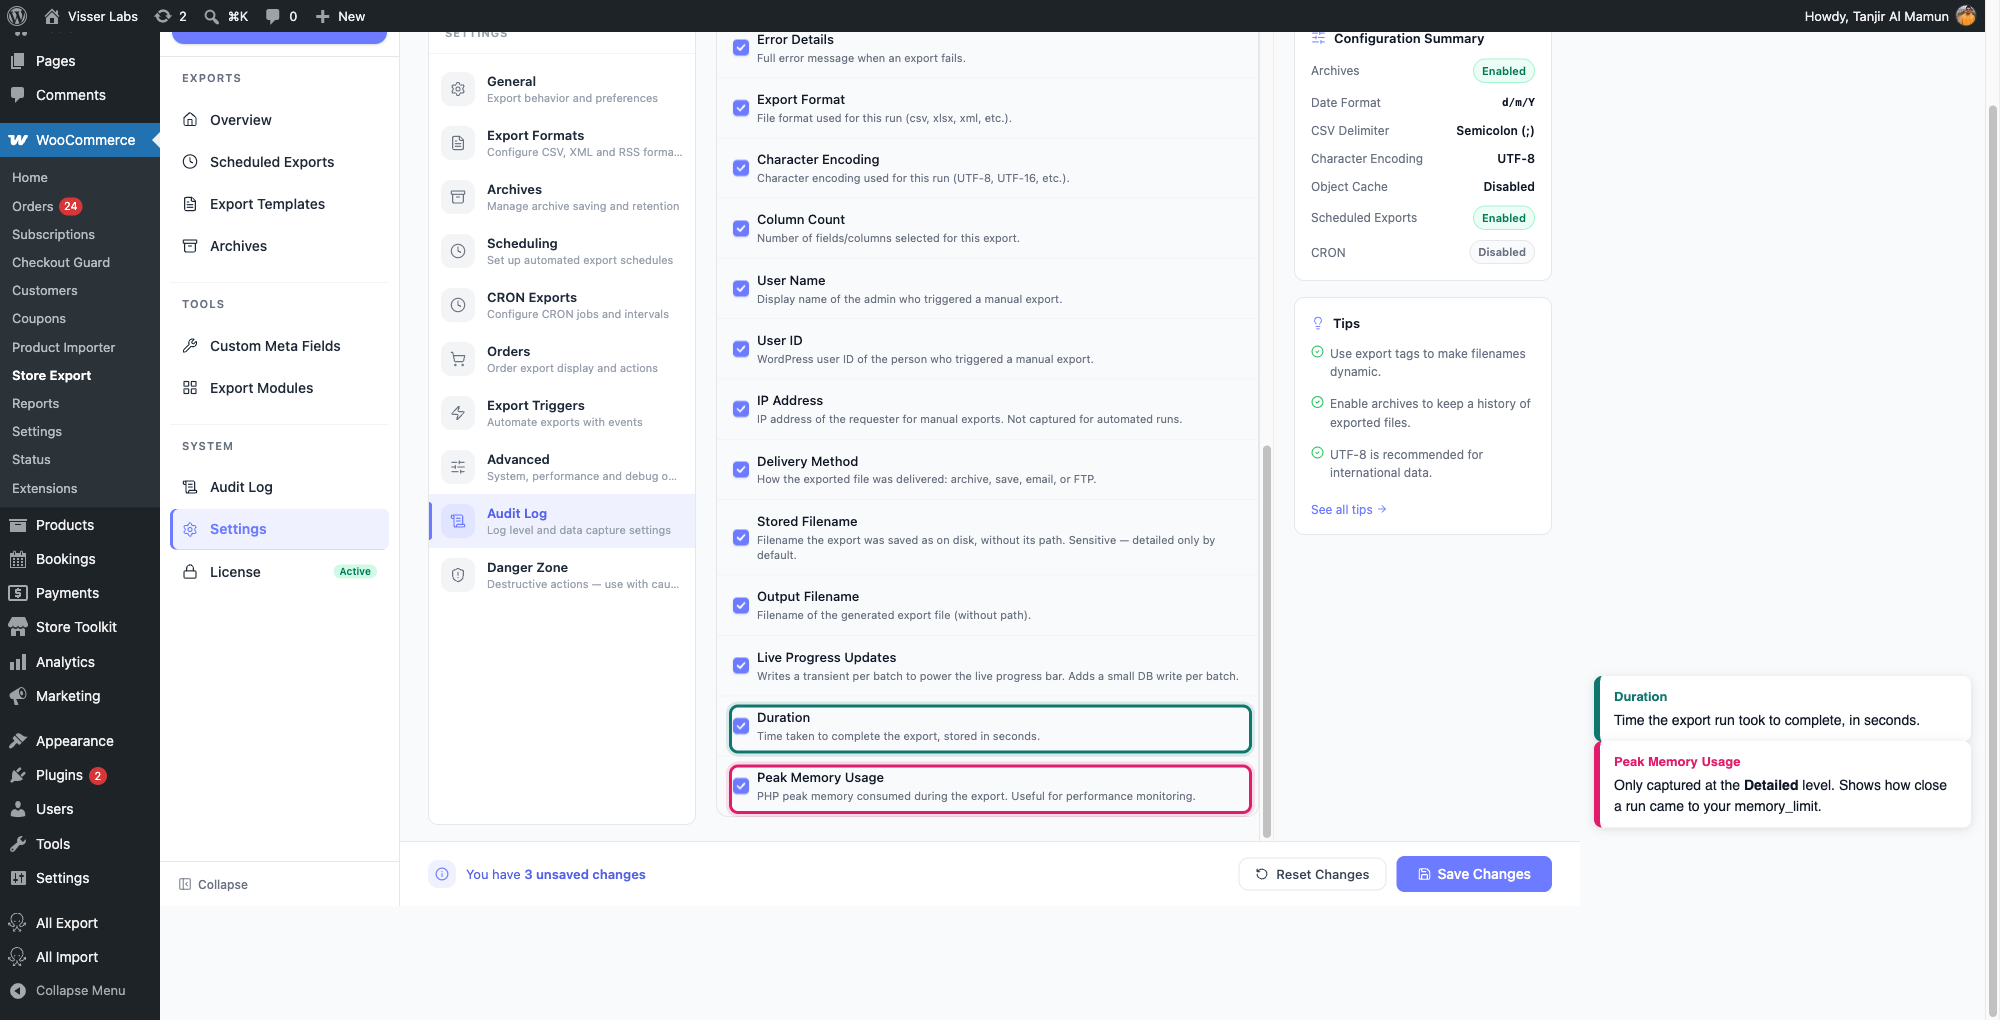Click the CRON Exports clock icon
The height and width of the screenshot is (1020, 2000).
pyautogui.click(x=458, y=305)
